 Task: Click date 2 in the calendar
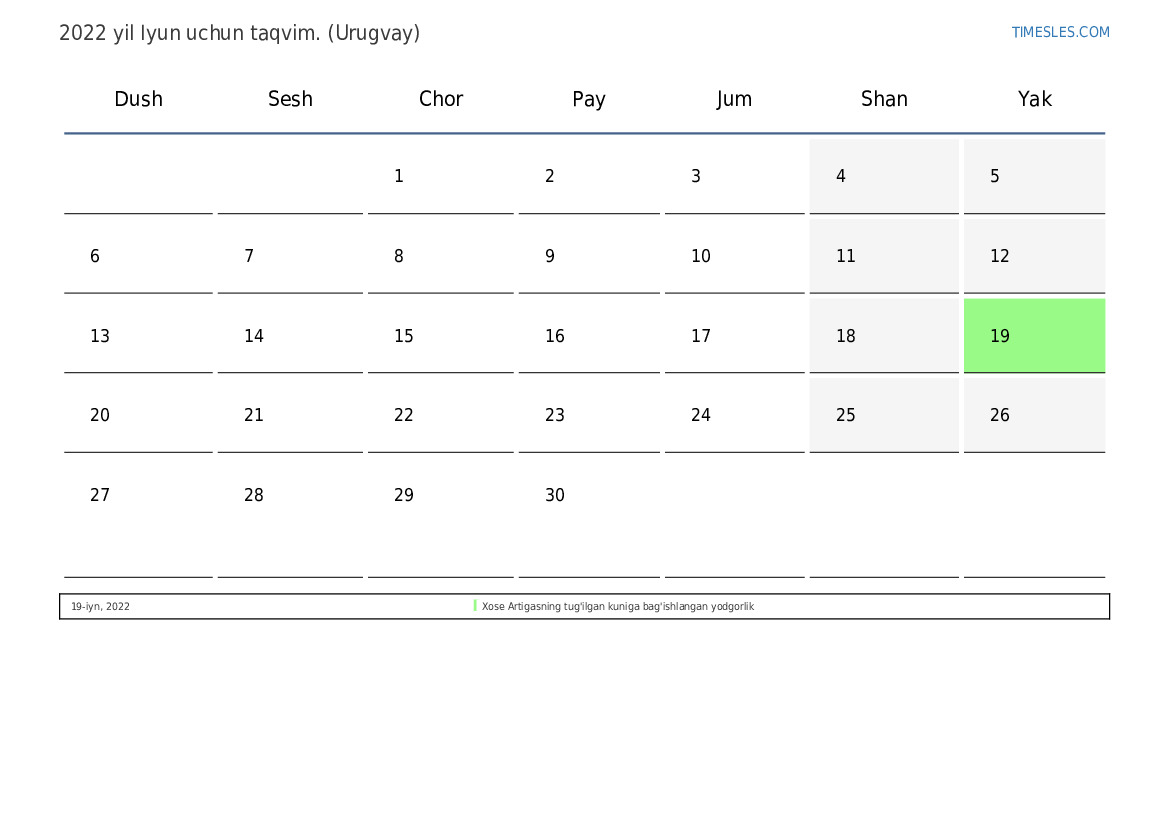pyautogui.click(x=549, y=176)
